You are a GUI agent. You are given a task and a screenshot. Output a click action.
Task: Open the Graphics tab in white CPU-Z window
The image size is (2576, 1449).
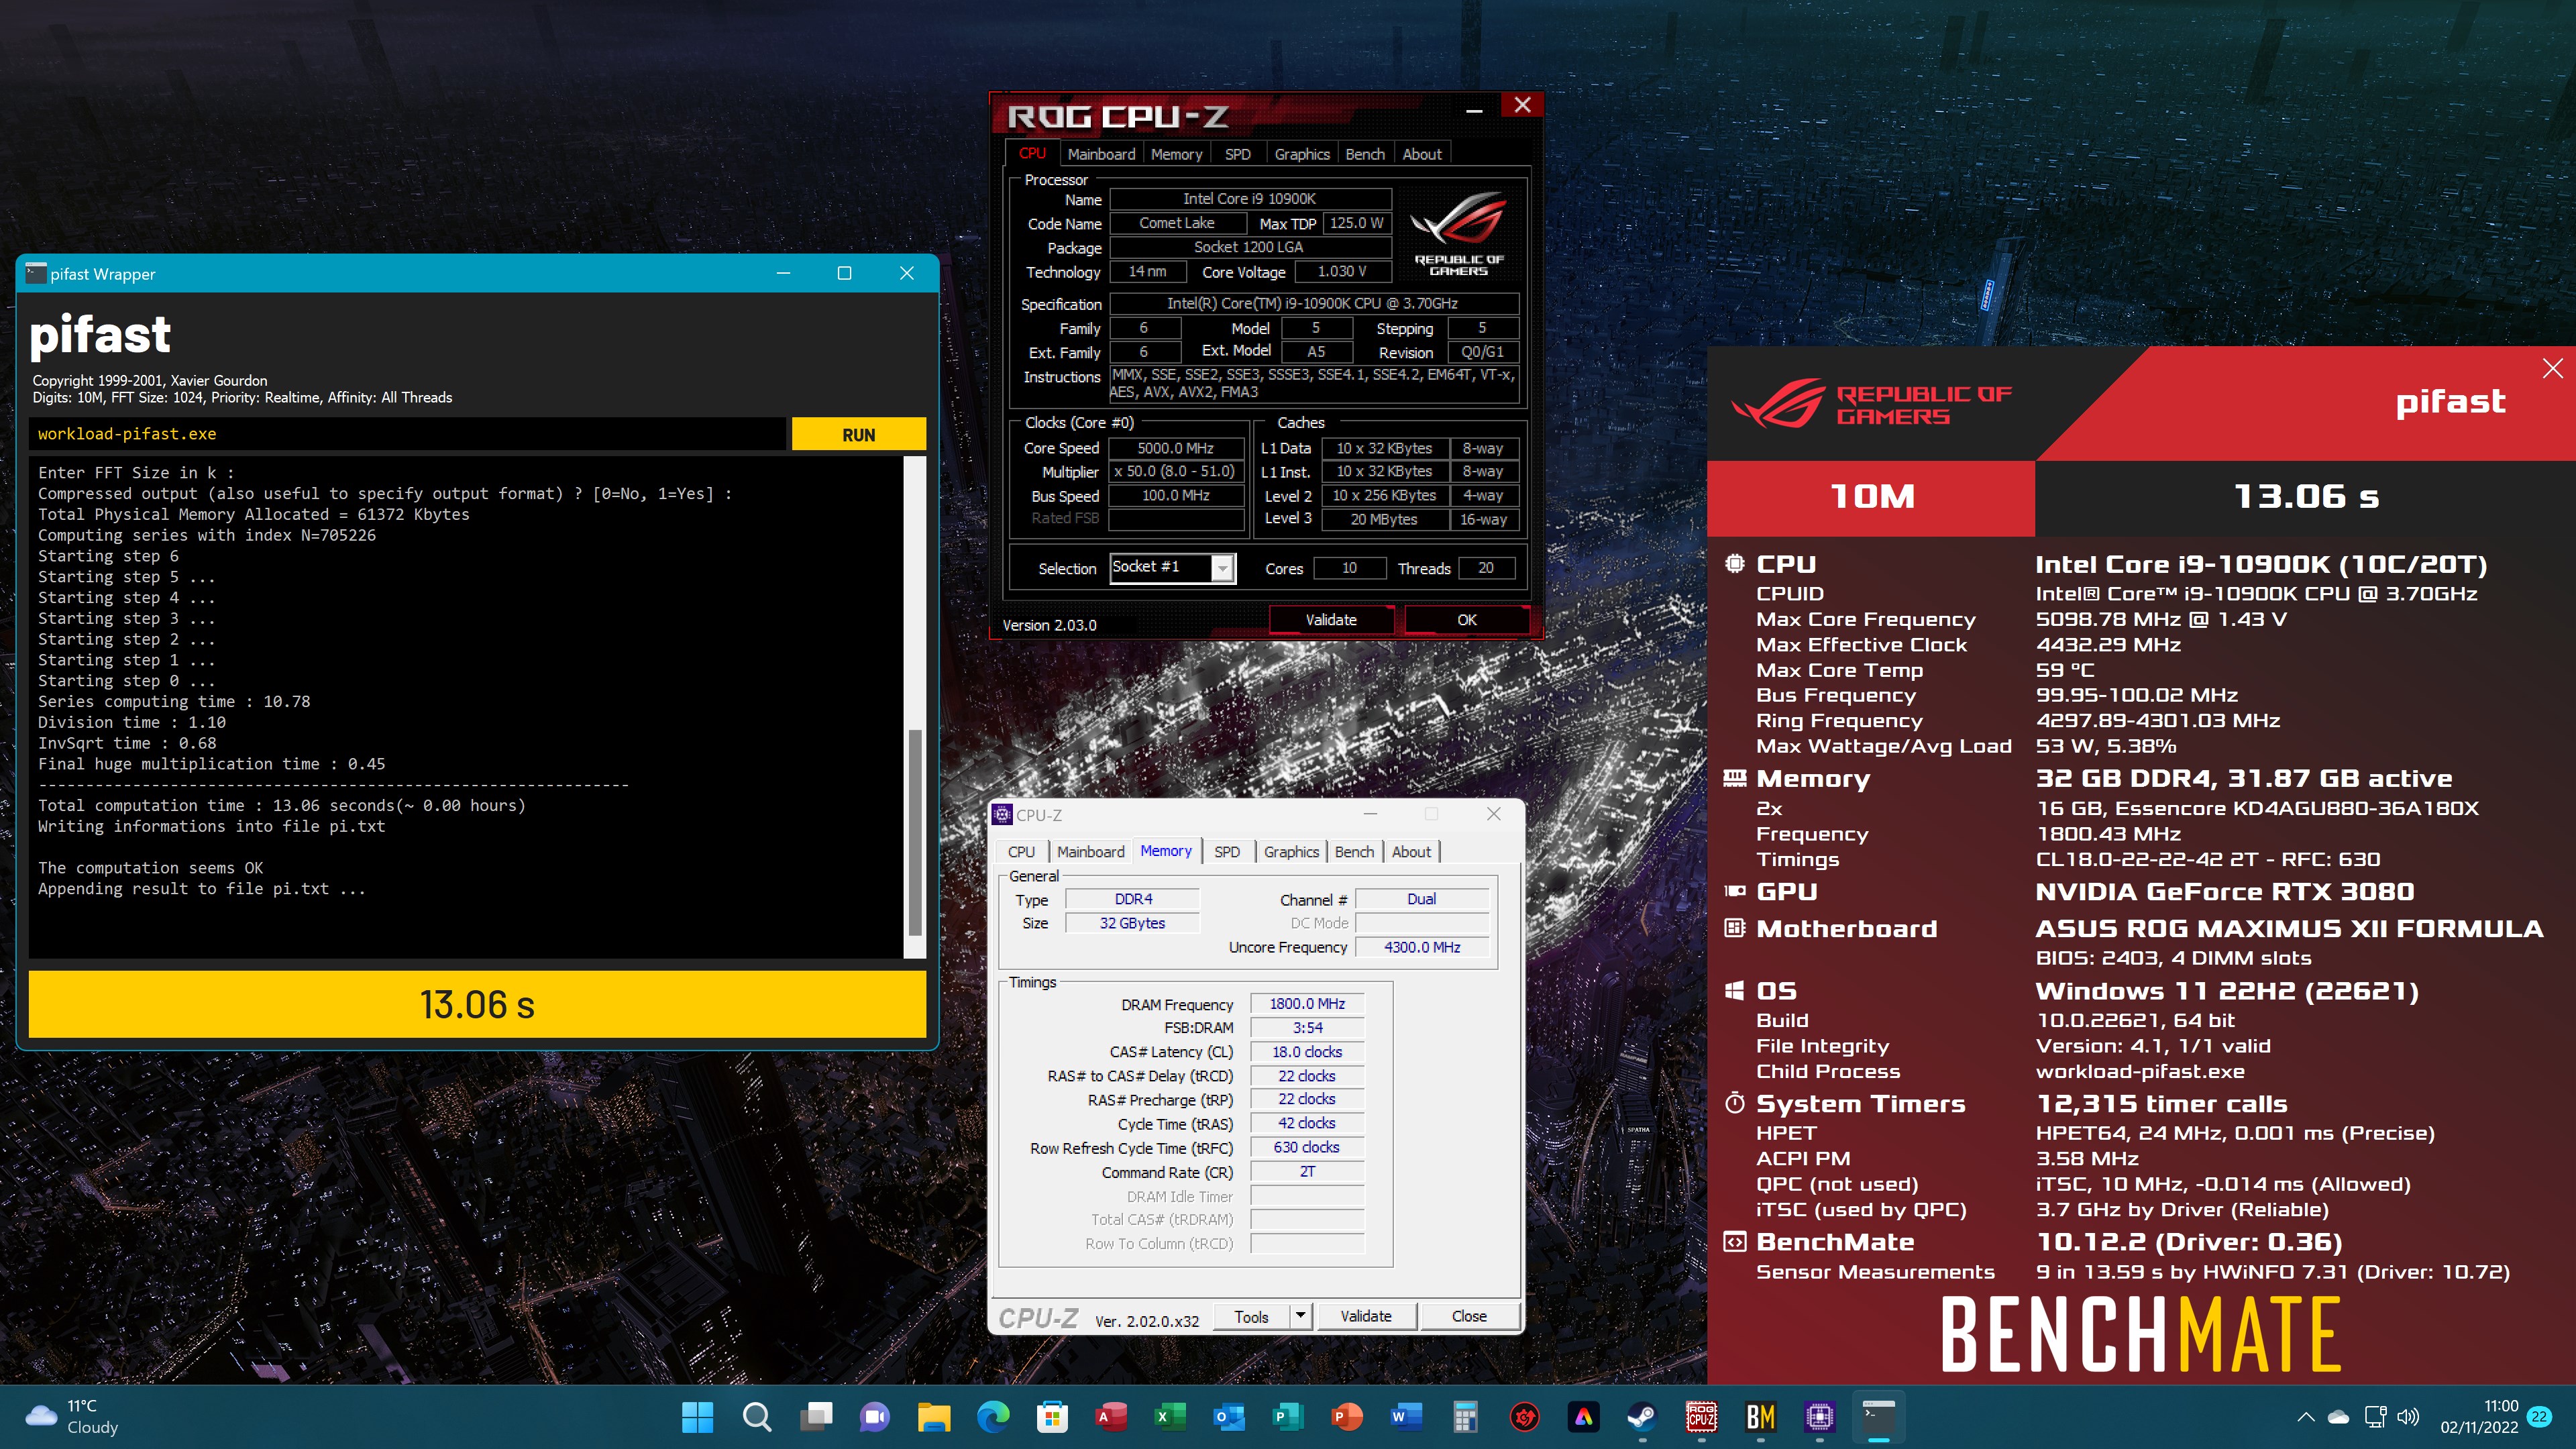[1291, 852]
